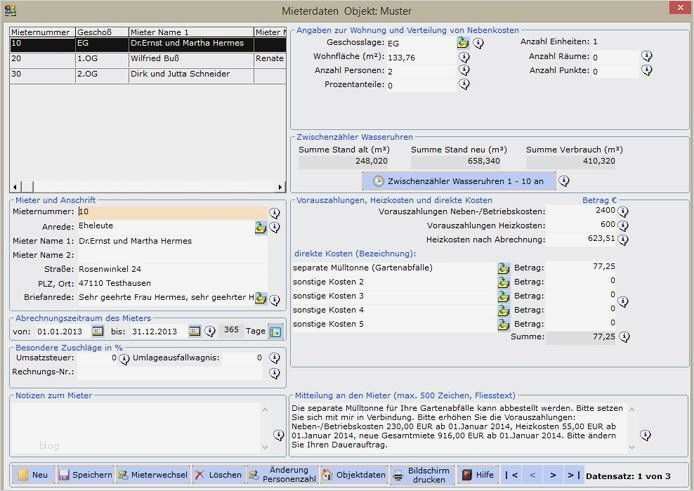Show info for Anrede field
The height and width of the screenshot is (491, 694).
[x=274, y=227]
